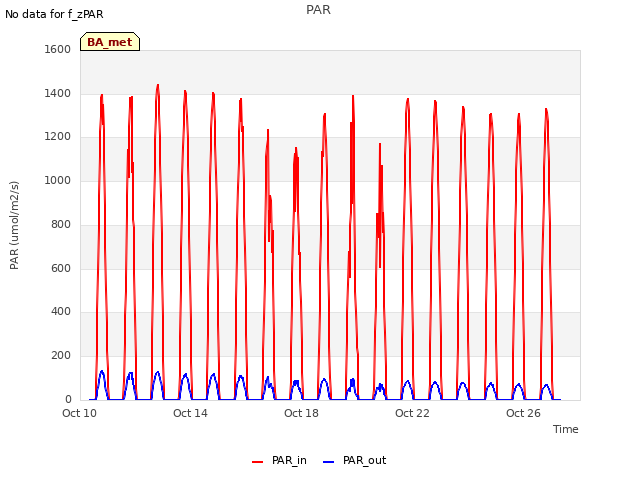Click the 1200 y-axis tick label

coord(58,136)
